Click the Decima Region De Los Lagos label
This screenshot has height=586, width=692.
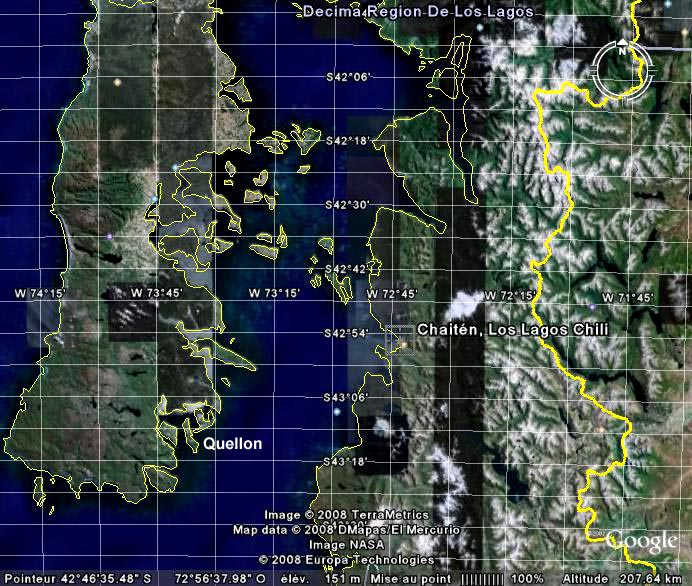(417, 12)
